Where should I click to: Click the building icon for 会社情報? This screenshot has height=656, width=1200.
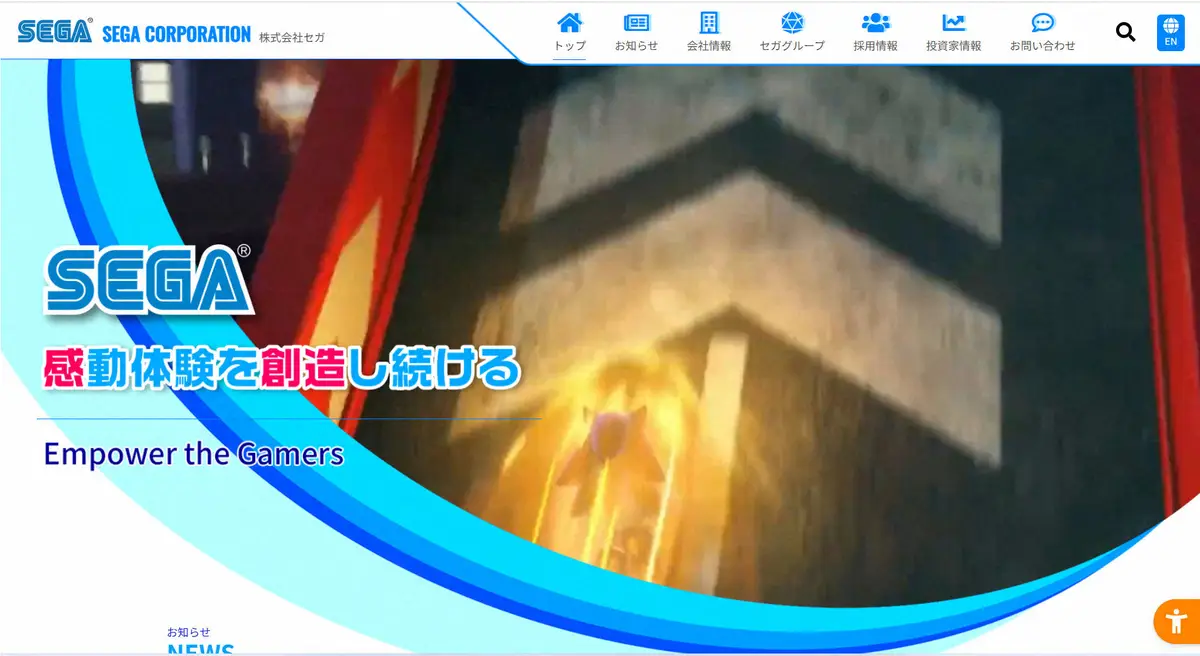pos(709,22)
